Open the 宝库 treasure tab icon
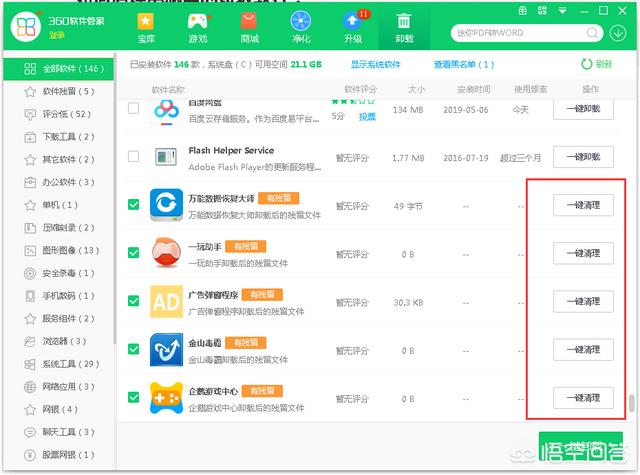This screenshot has width=640, height=475. coord(146,28)
